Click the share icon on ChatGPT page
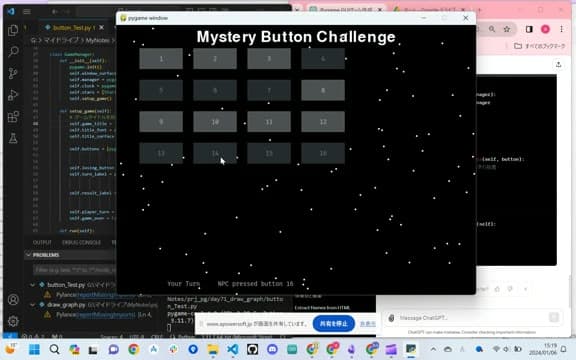The height and width of the screenshot is (360, 576). point(558,65)
